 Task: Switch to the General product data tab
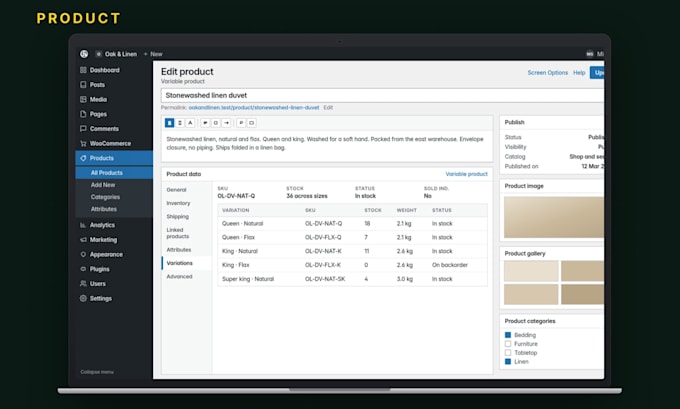click(x=177, y=190)
